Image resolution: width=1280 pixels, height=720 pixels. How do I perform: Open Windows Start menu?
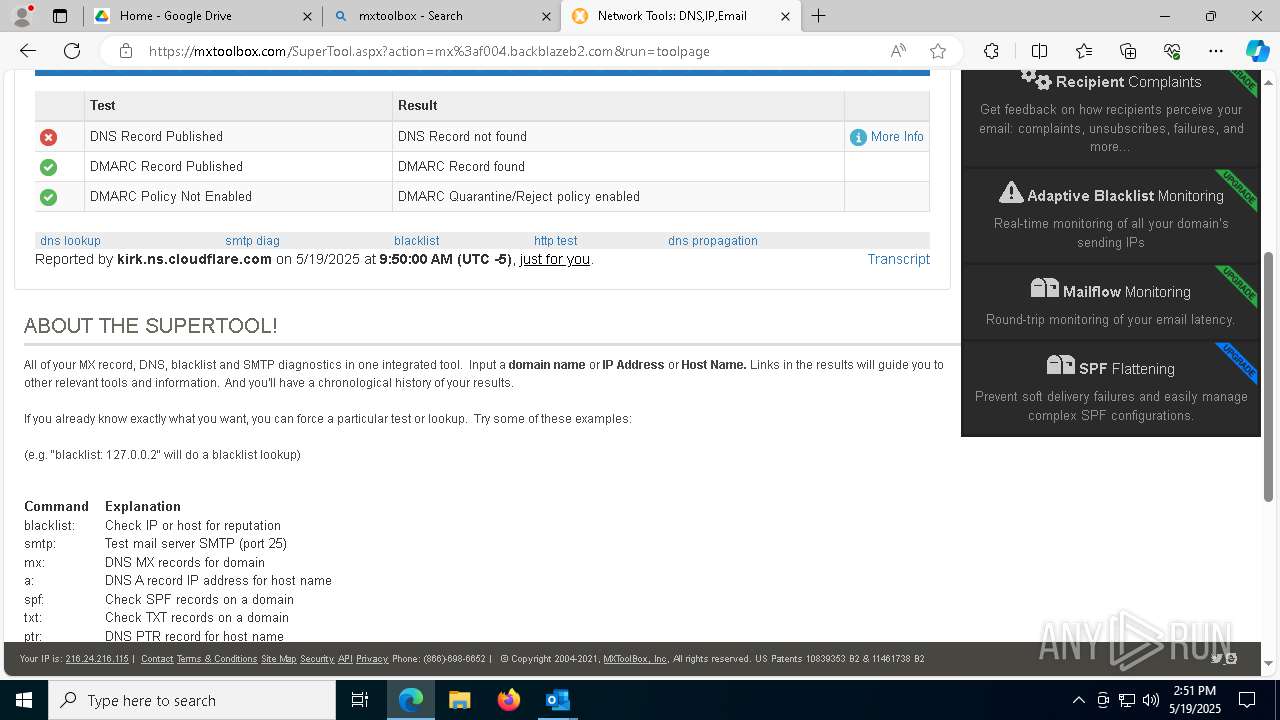pos(23,700)
